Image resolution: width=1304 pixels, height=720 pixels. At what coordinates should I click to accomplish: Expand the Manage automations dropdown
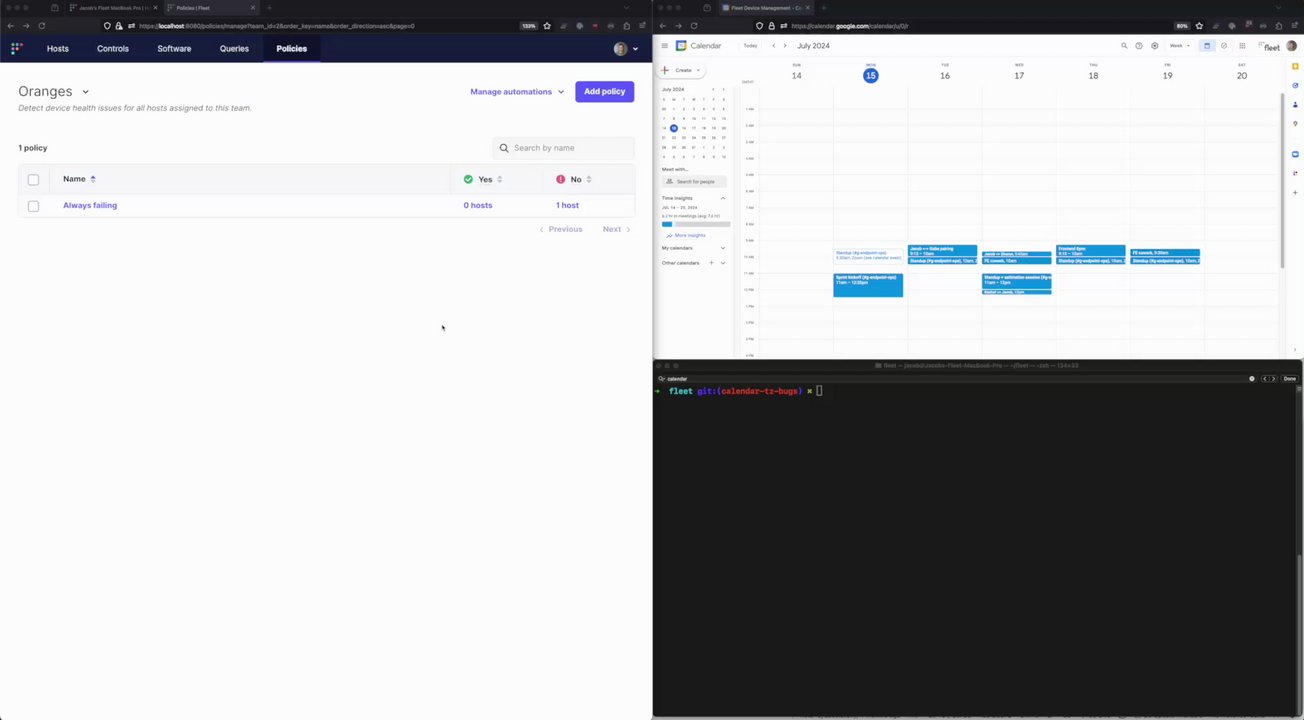click(x=517, y=92)
